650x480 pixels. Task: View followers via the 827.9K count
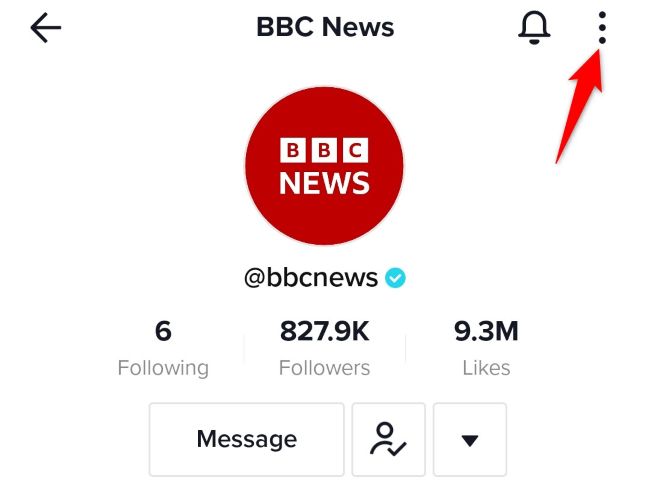pyautogui.click(x=324, y=331)
